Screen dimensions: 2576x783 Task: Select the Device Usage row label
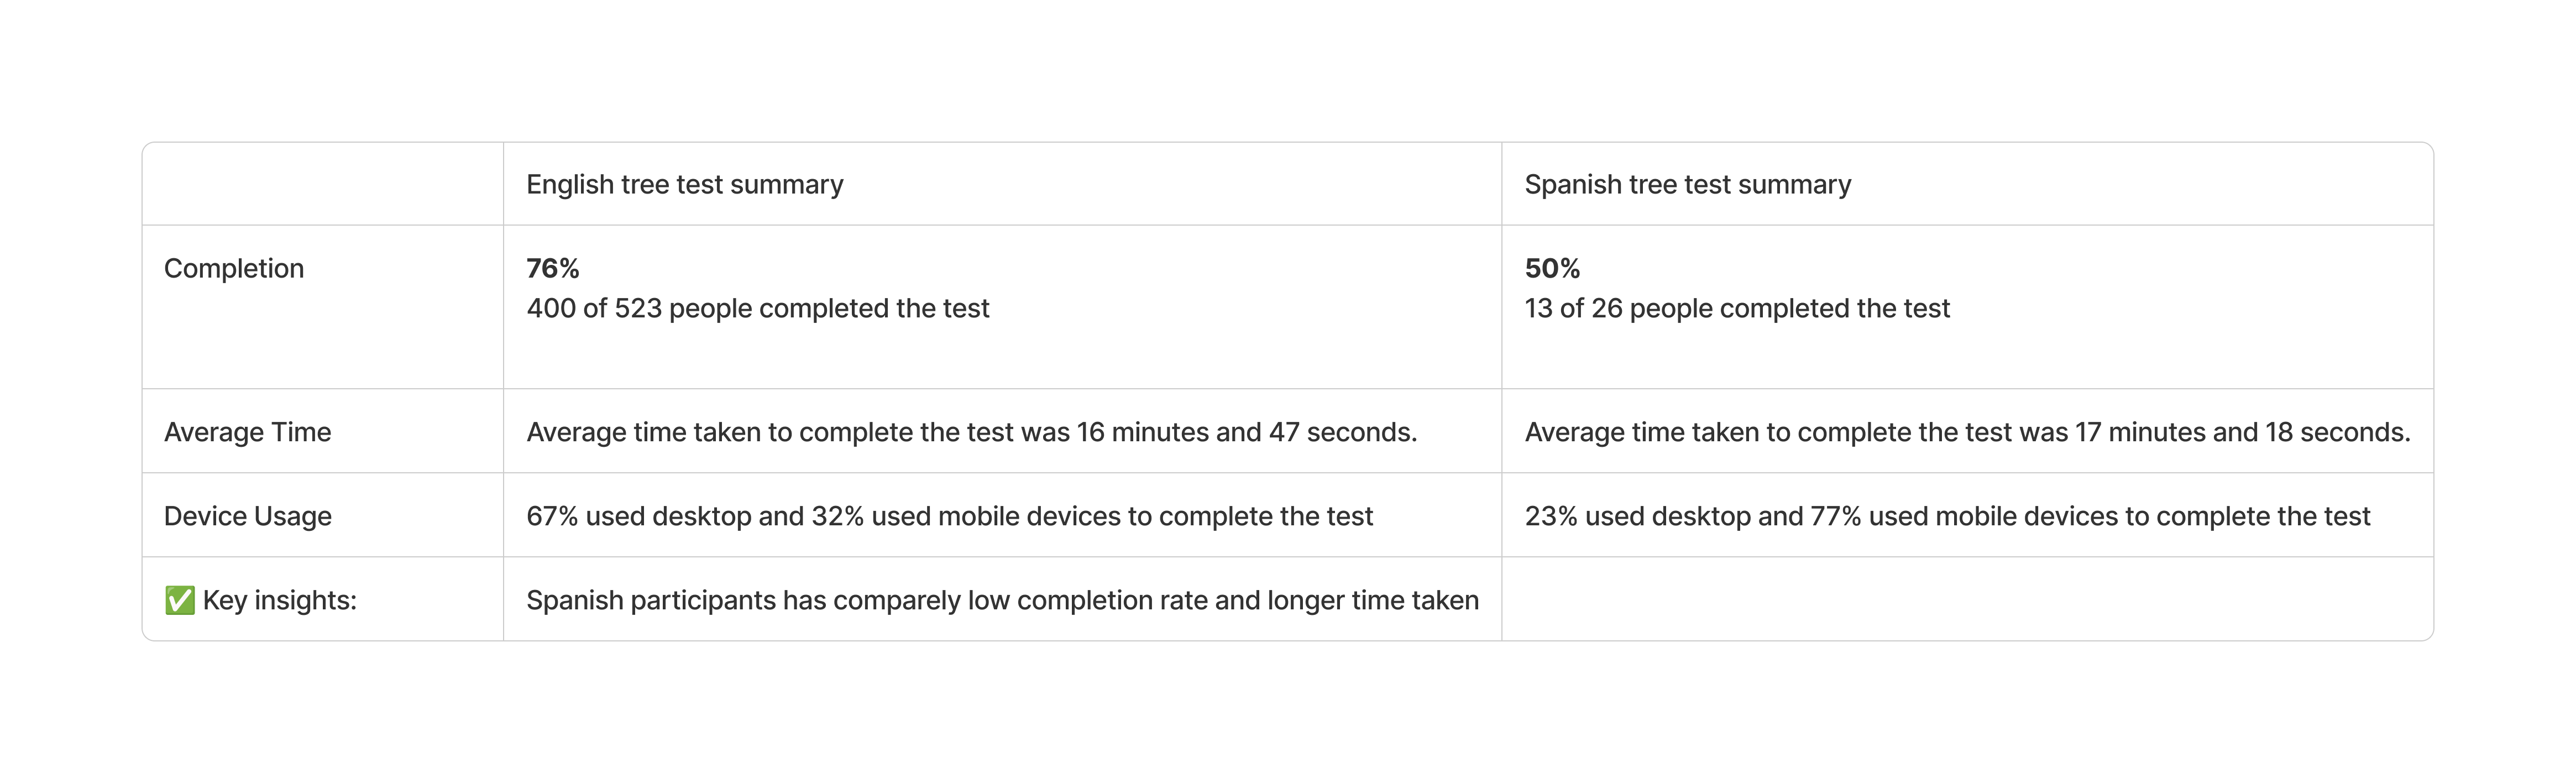point(247,517)
